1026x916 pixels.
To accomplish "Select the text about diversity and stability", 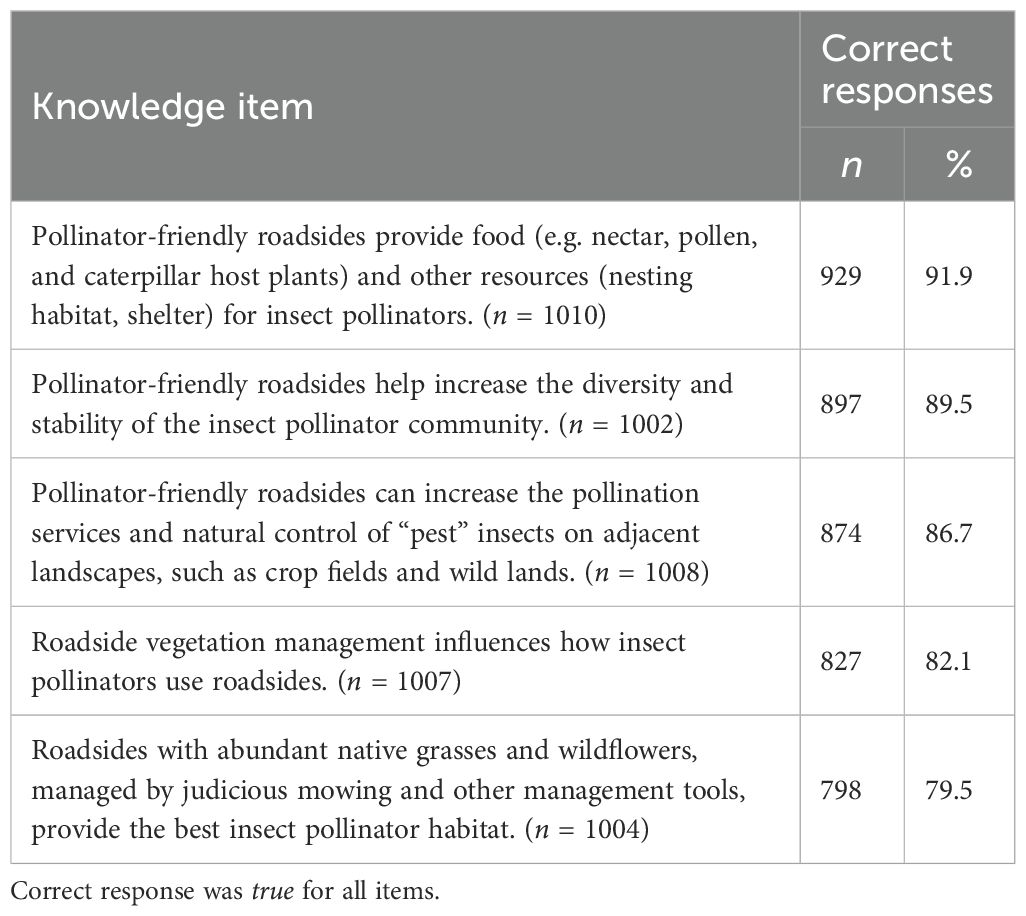I will (x=381, y=403).
